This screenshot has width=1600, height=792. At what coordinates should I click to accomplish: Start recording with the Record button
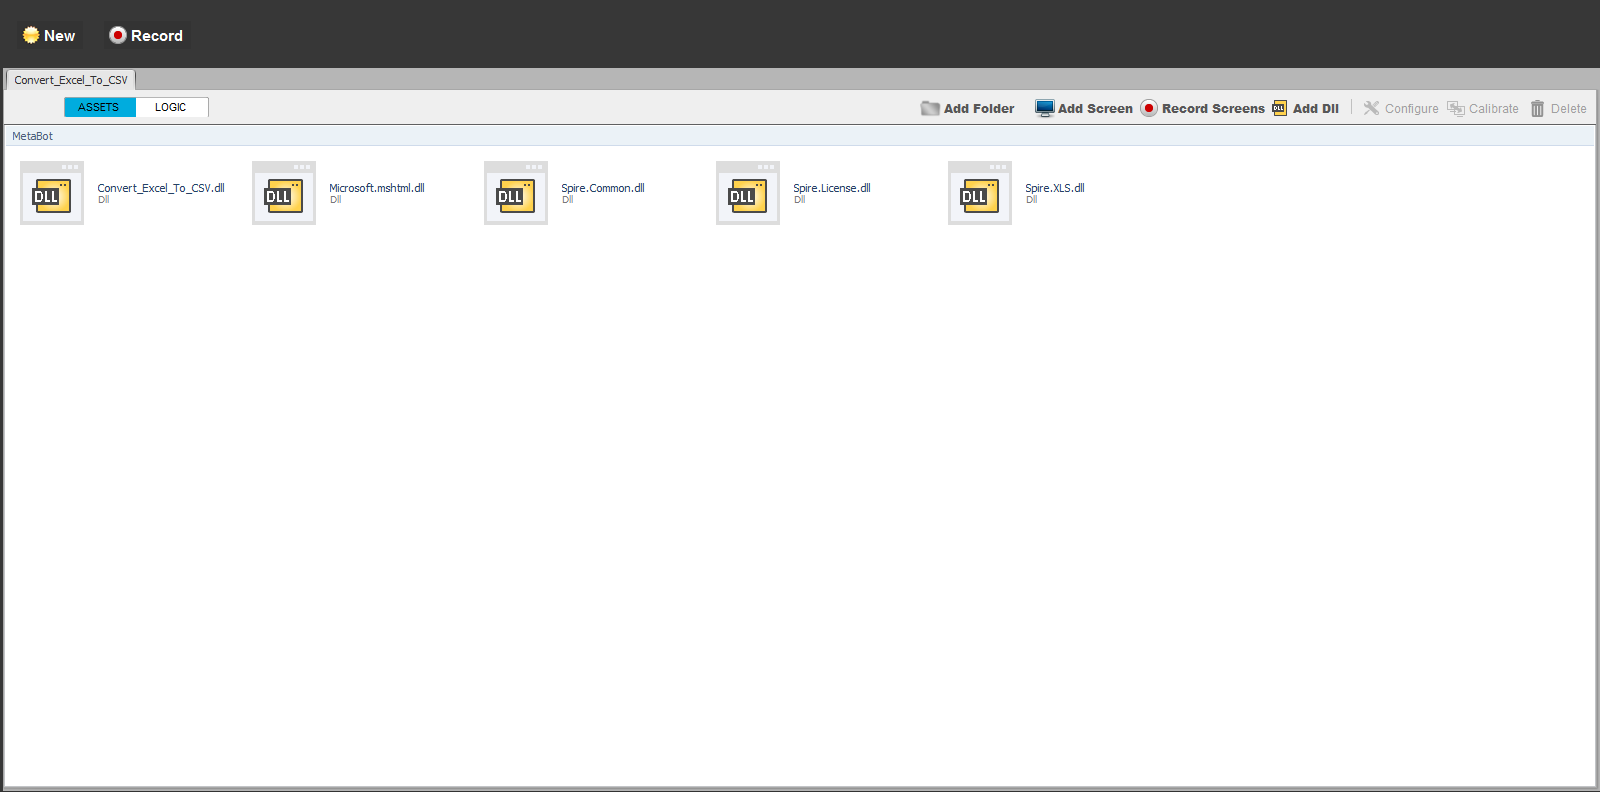146,36
